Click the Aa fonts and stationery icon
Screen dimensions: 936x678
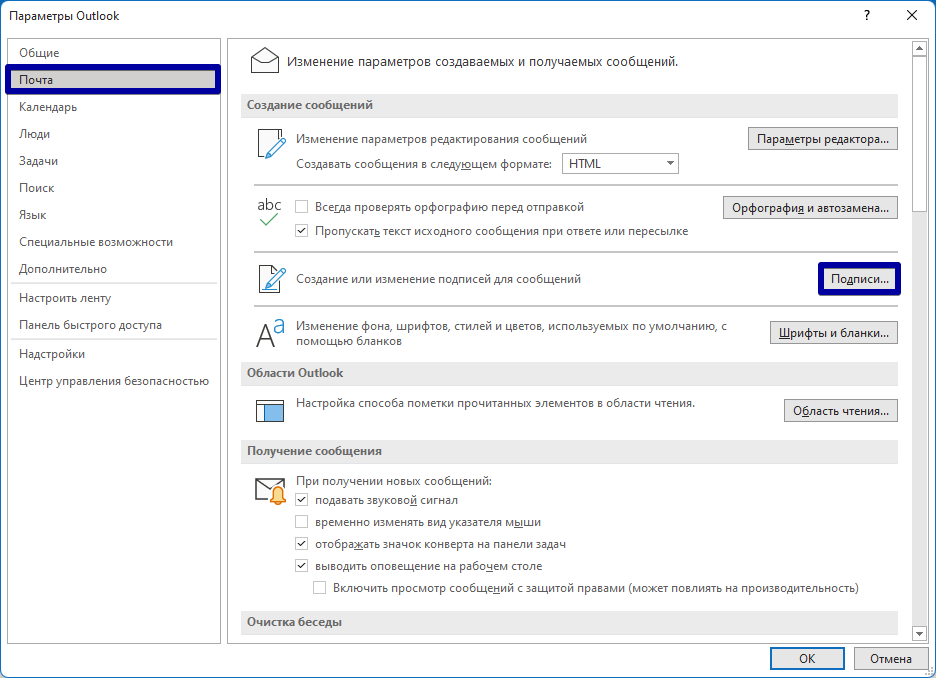click(x=270, y=334)
